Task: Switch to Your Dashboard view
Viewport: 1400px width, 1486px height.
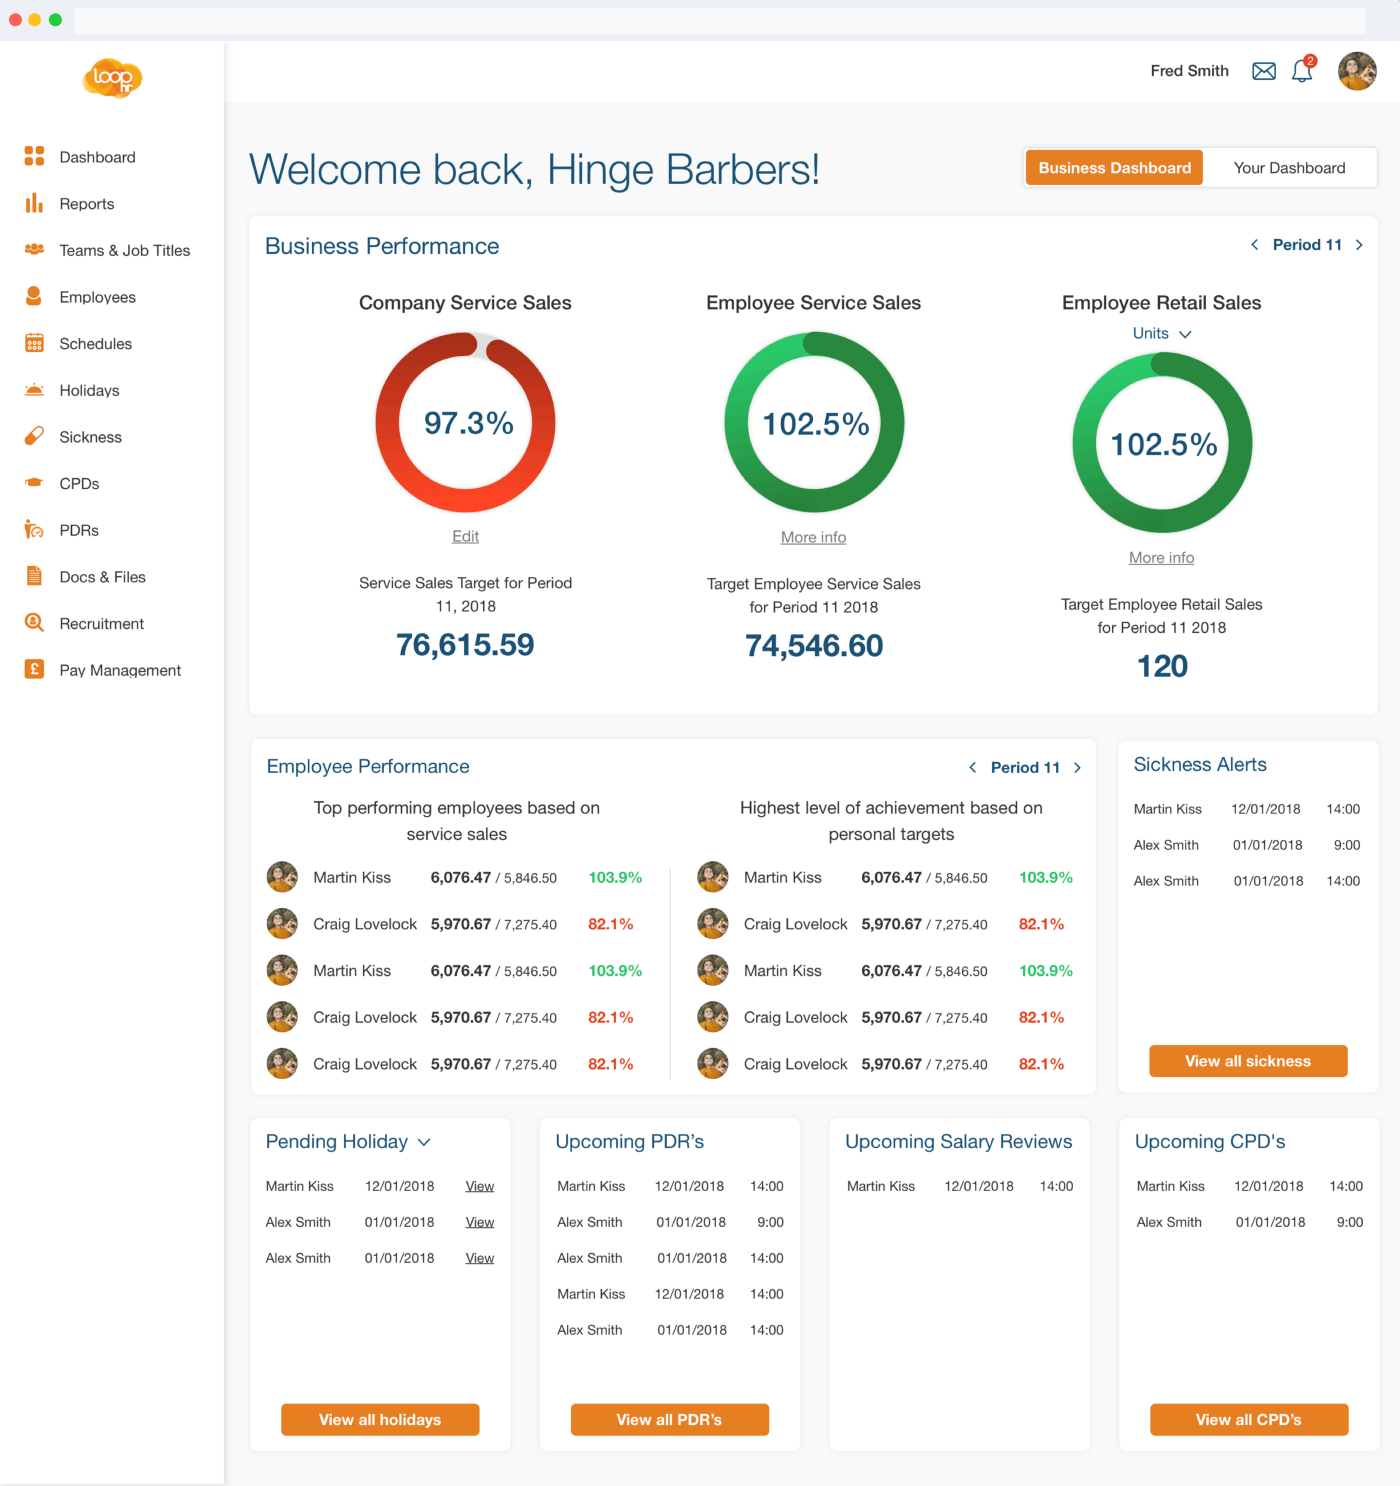Action: (x=1289, y=168)
